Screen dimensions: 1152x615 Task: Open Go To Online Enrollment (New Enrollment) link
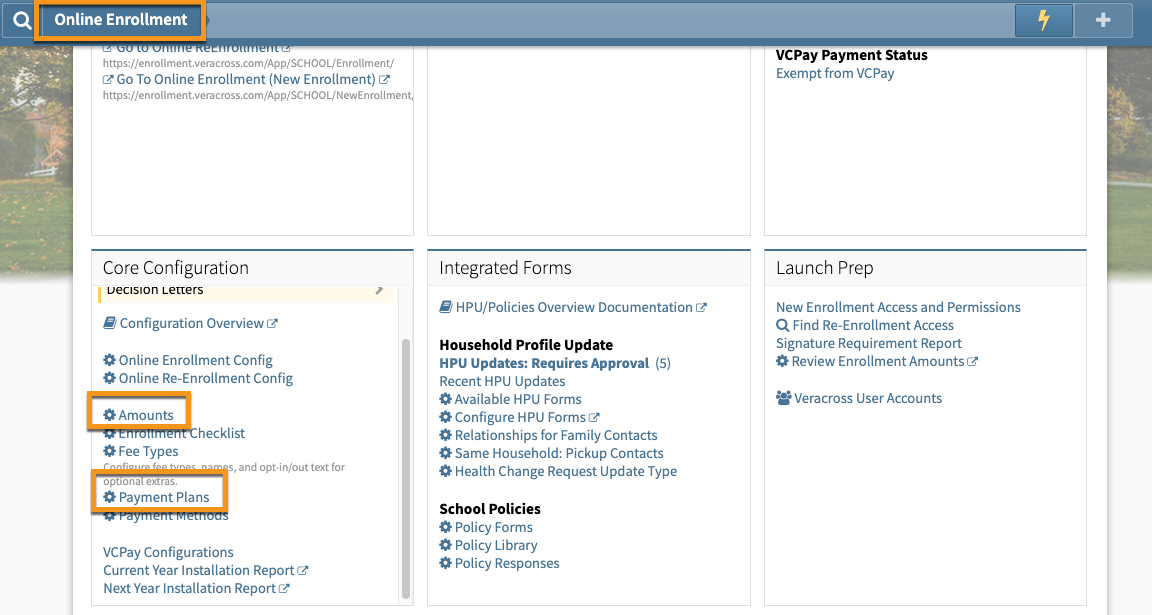(x=246, y=79)
